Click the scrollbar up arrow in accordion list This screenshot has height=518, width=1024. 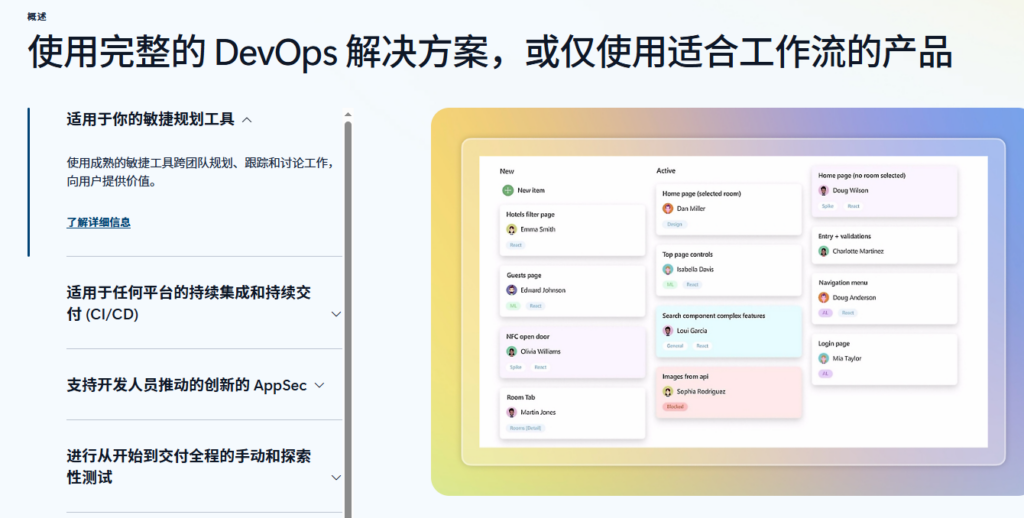point(347,114)
